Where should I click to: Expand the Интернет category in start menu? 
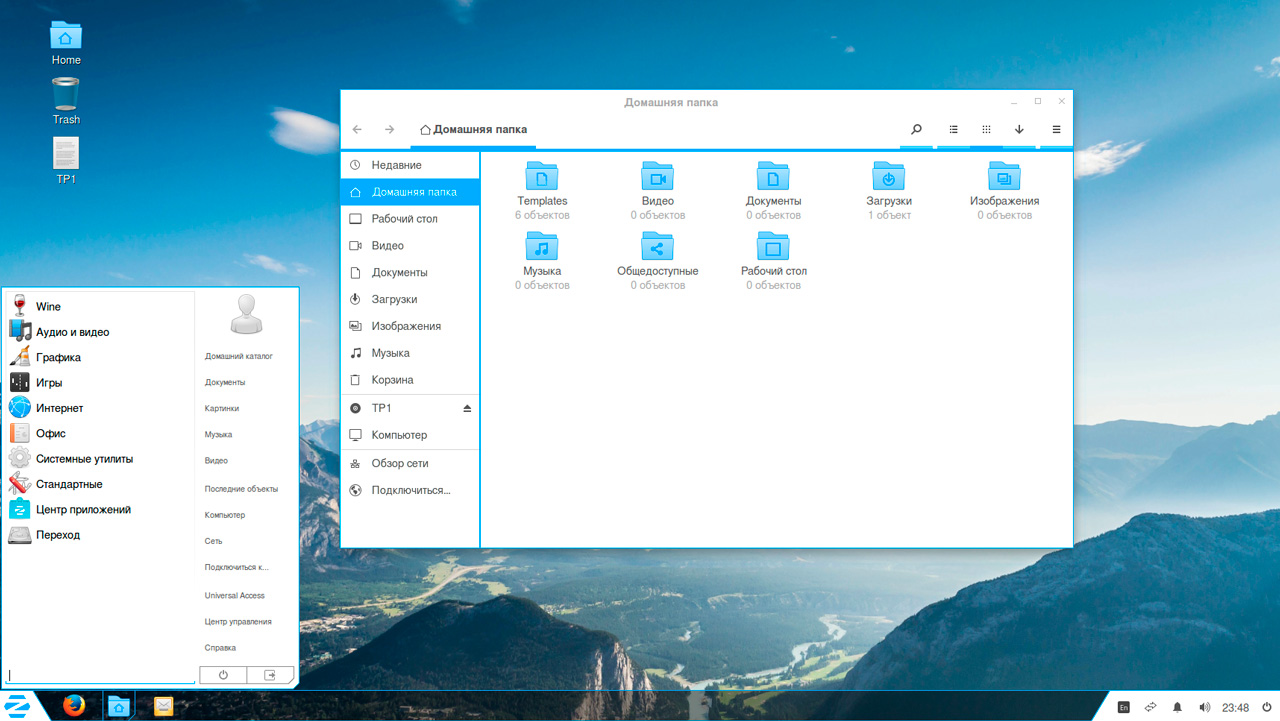[x=59, y=408]
